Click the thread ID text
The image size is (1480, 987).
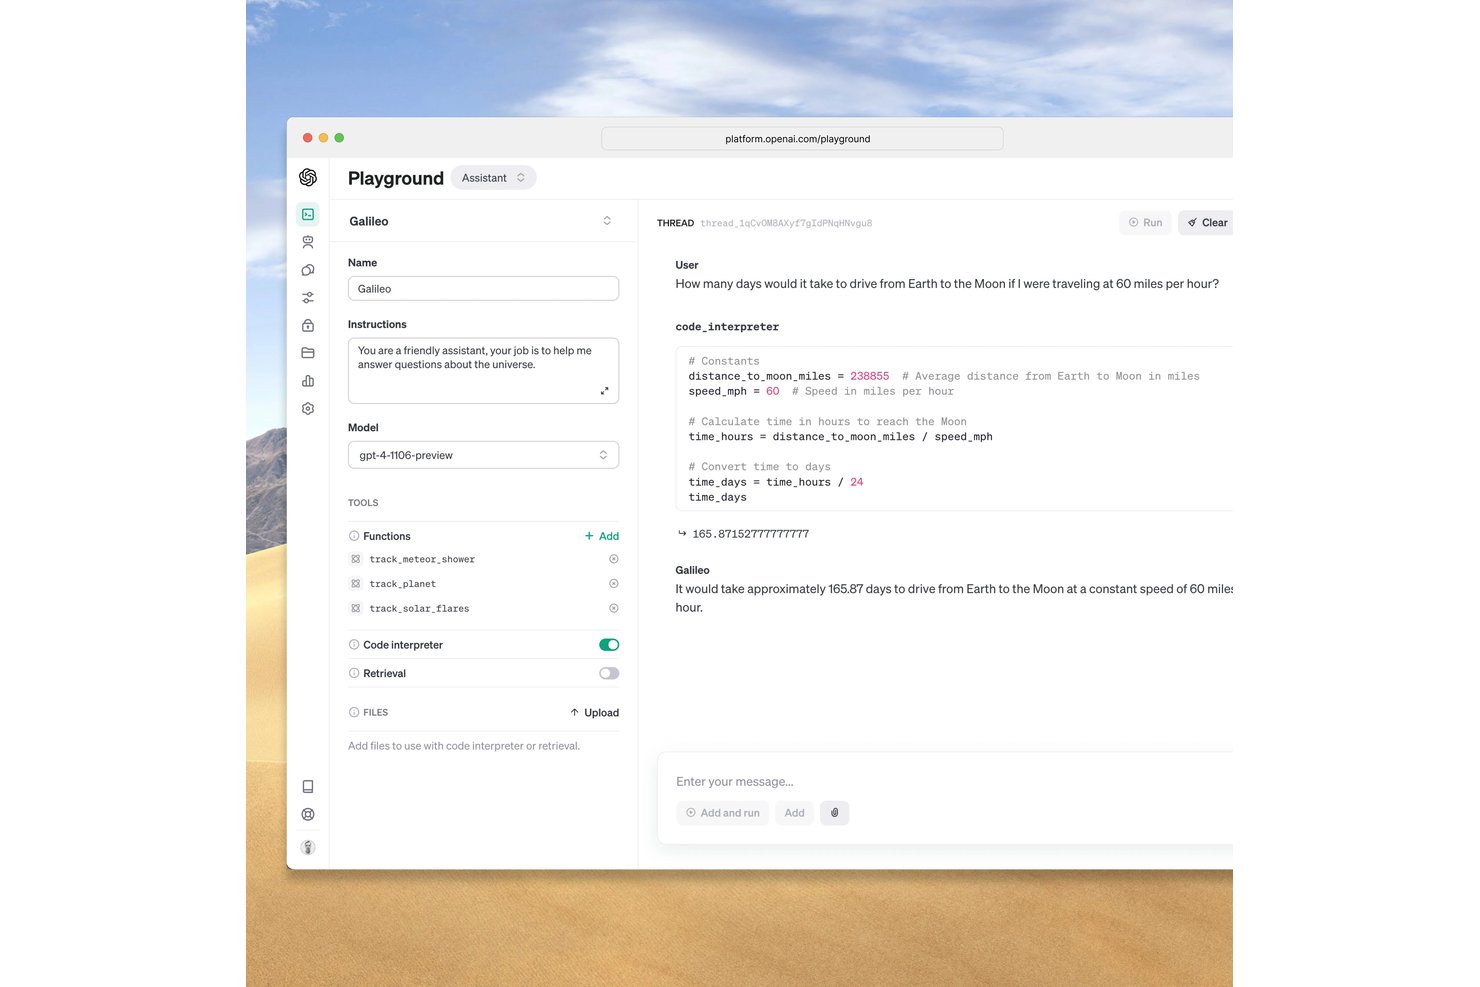[x=786, y=223]
